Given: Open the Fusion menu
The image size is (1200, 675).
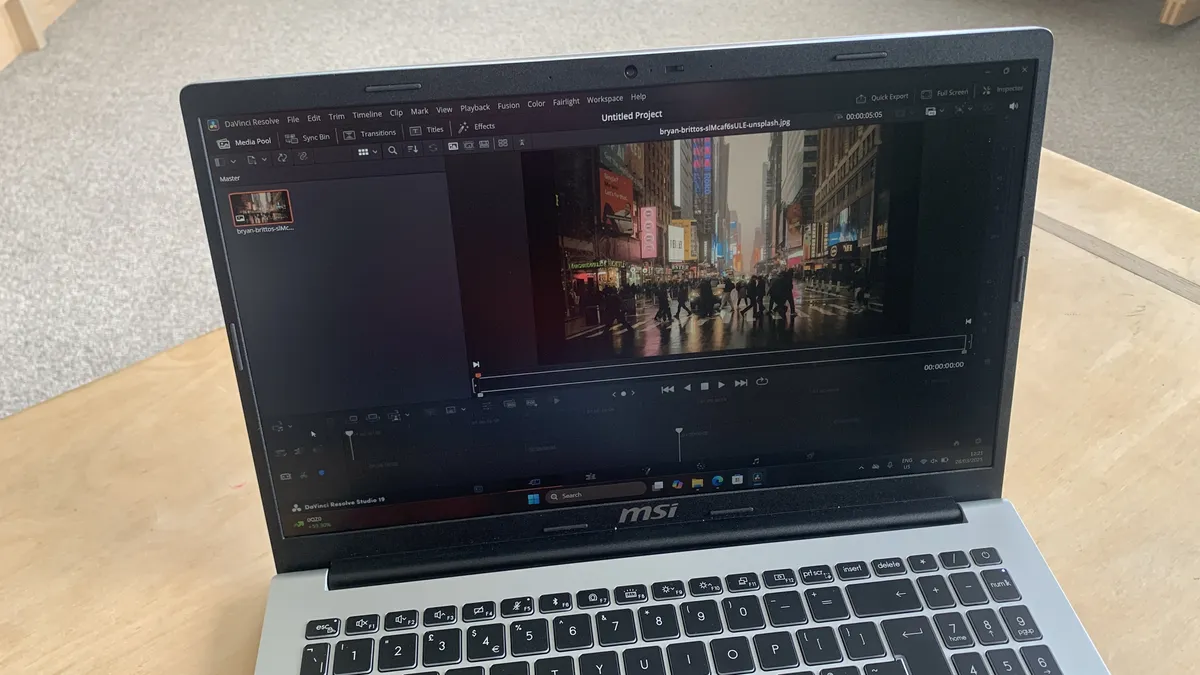Looking at the screenshot, I should 509,106.
